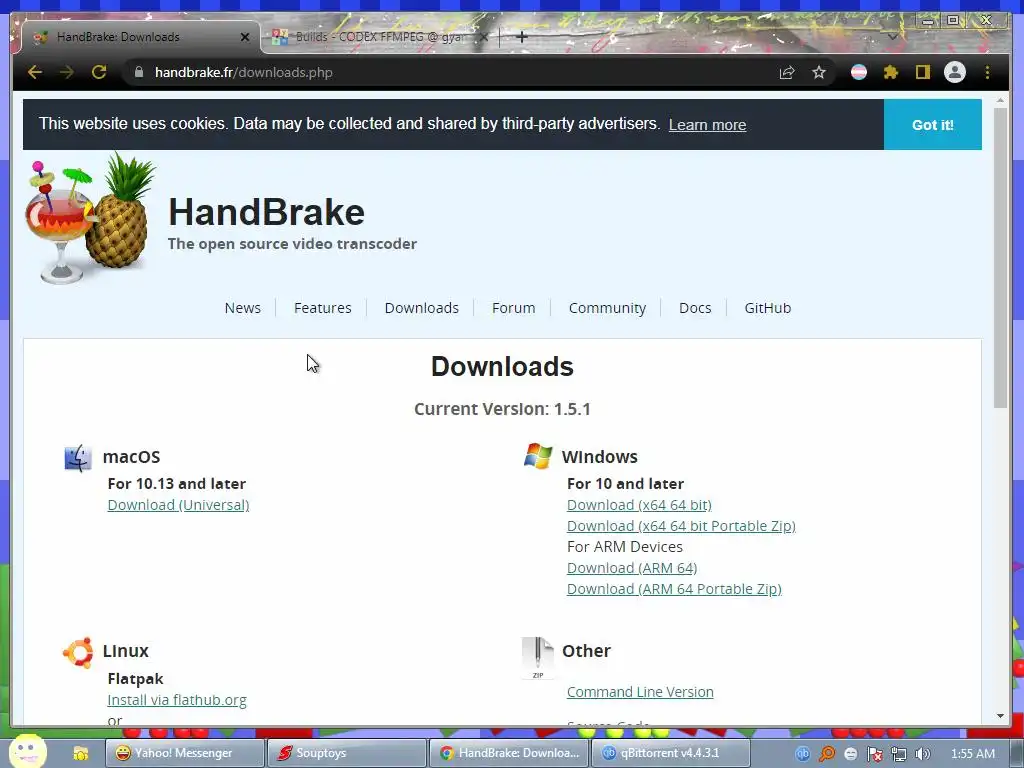Image resolution: width=1024 pixels, height=768 pixels.
Task: Bookmark this page with the star icon
Action: click(819, 72)
